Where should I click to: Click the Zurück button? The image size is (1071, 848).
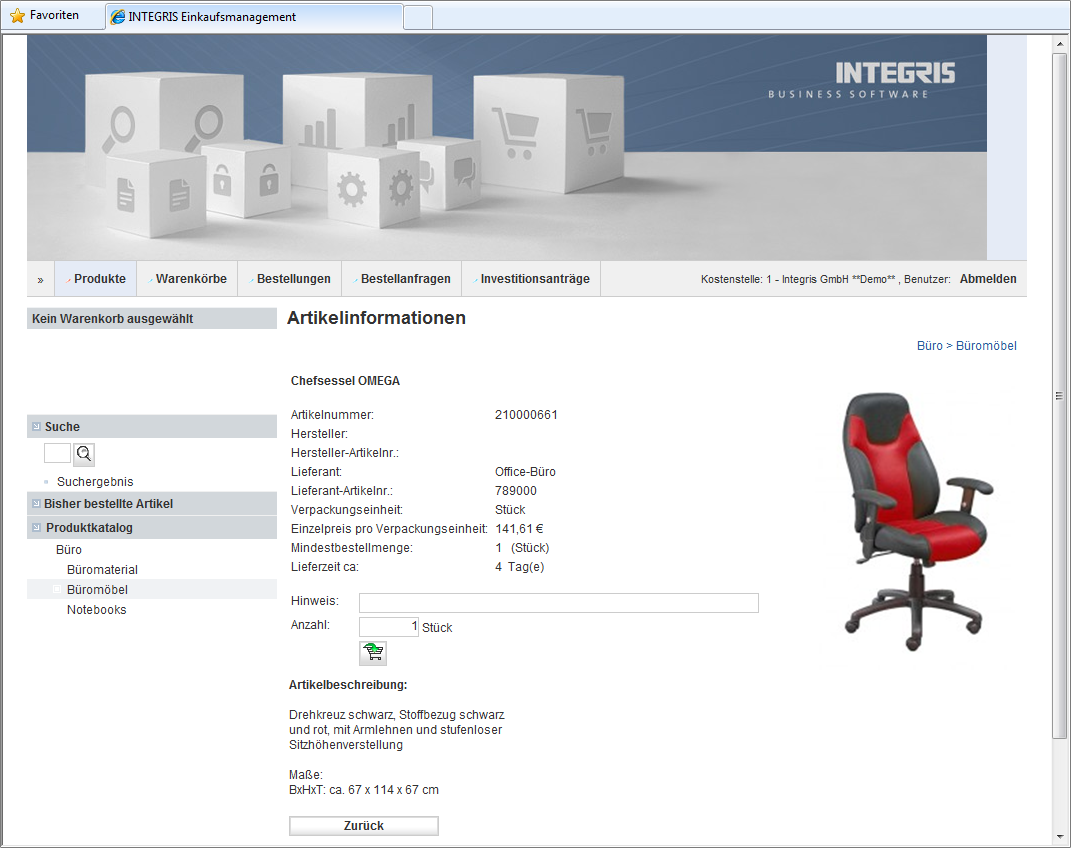(363, 825)
